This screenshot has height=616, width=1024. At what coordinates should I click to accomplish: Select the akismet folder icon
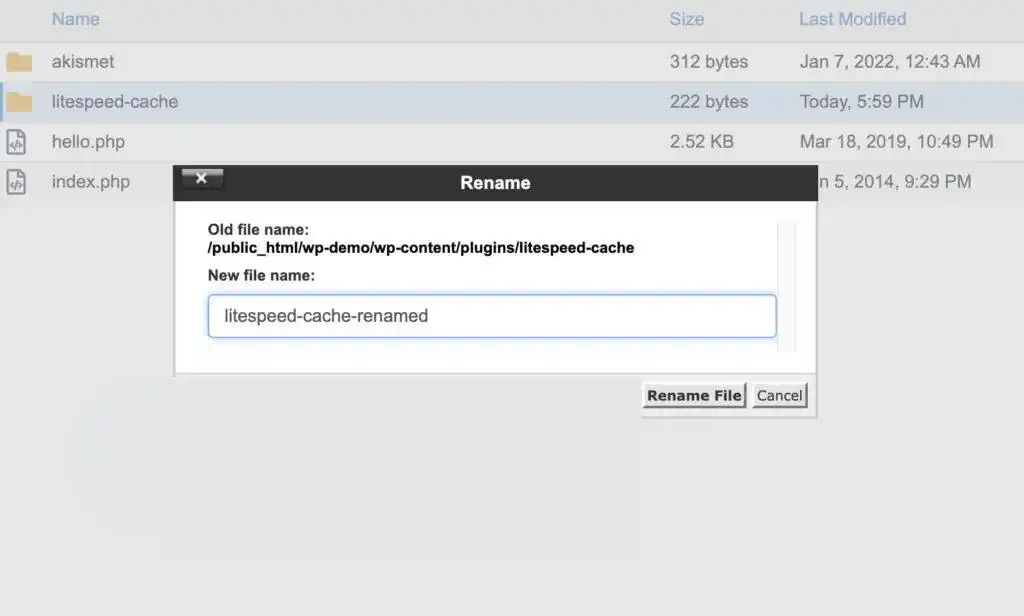[x=20, y=61]
